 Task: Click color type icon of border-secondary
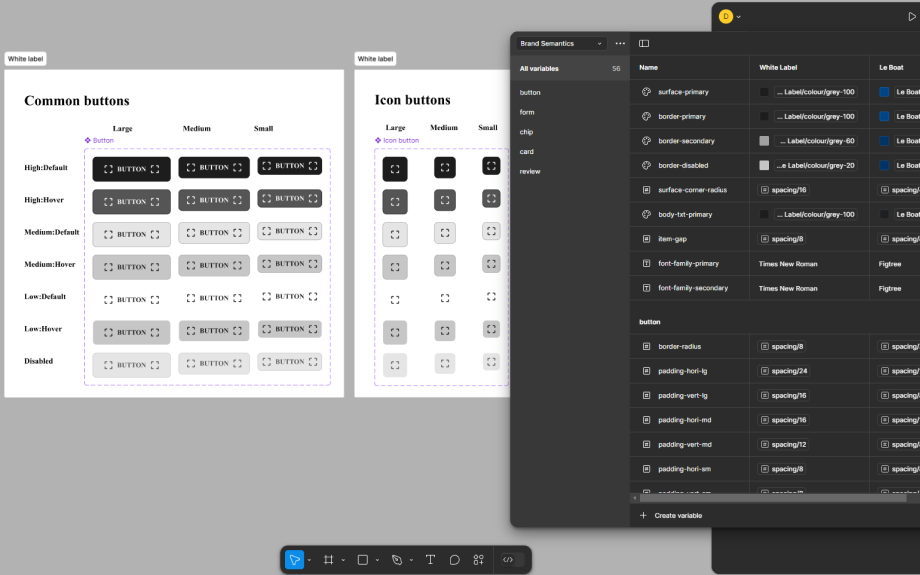point(646,141)
